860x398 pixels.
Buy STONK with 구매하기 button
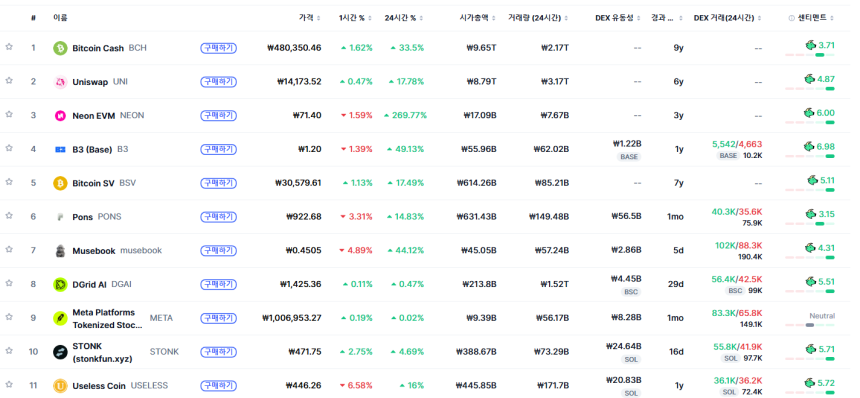tap(218, 352)
